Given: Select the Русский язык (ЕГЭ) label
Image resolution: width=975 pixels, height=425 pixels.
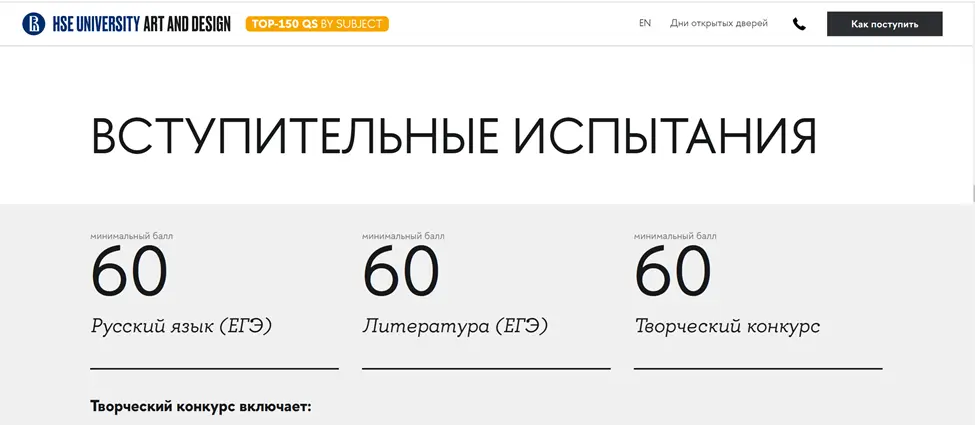Looking at the screenshot, I should tap(181, 326).
